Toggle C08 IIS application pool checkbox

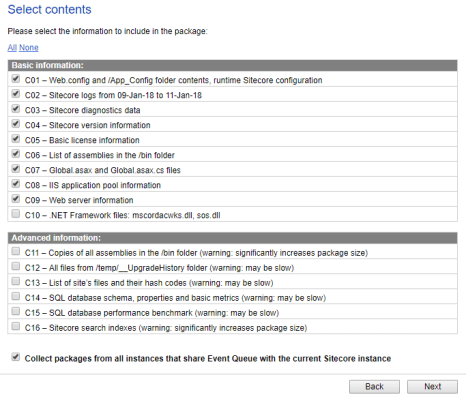tap(16, 184)
